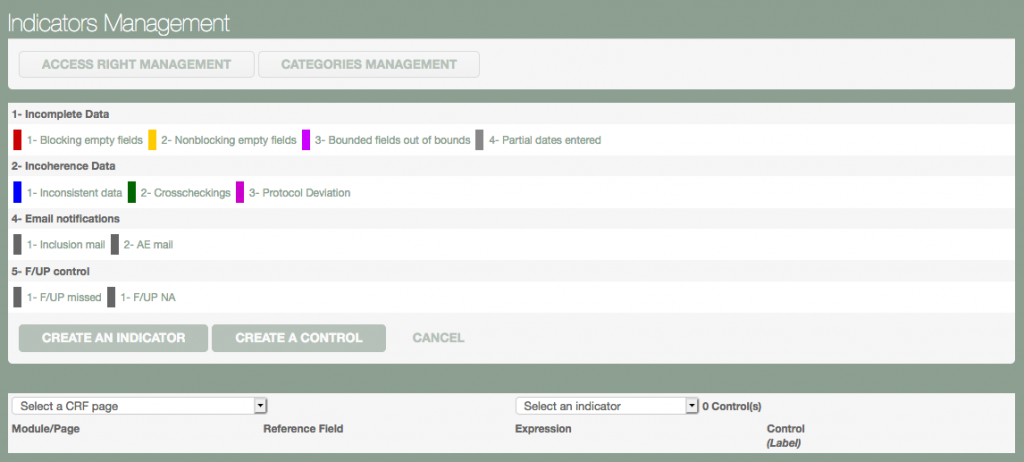Image resolution: width=1024 pixels, height=462 pixels.
Task: Select the Crosscheckings indicator label
Action: 185,192
